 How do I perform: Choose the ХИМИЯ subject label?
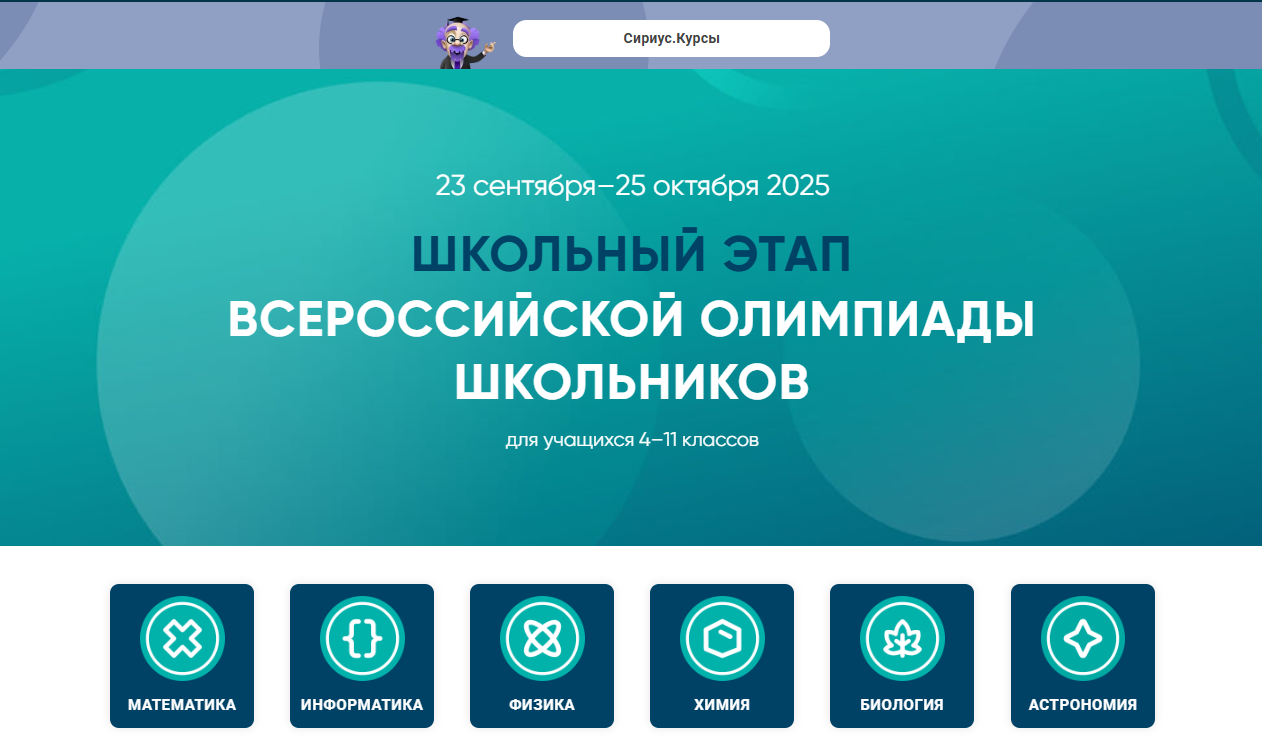[x=722, y=705]
